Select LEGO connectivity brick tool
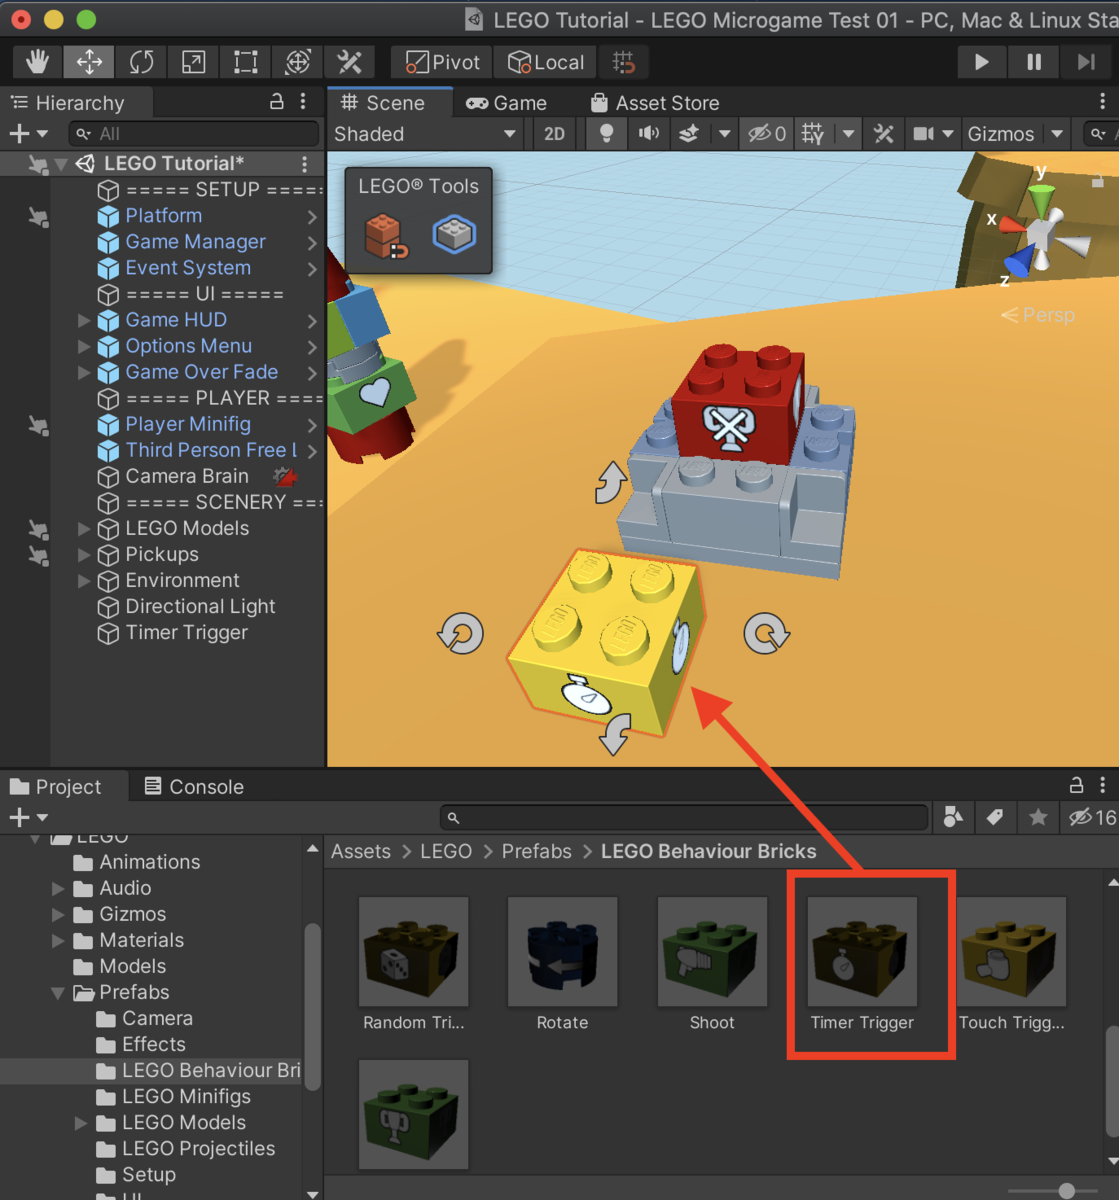Screen dimensions: 1119x1200 [454, 235]
